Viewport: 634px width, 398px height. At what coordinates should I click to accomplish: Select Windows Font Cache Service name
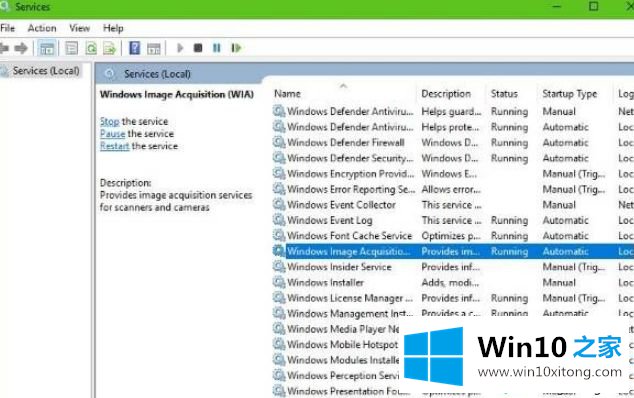click(x=349, y=235)
